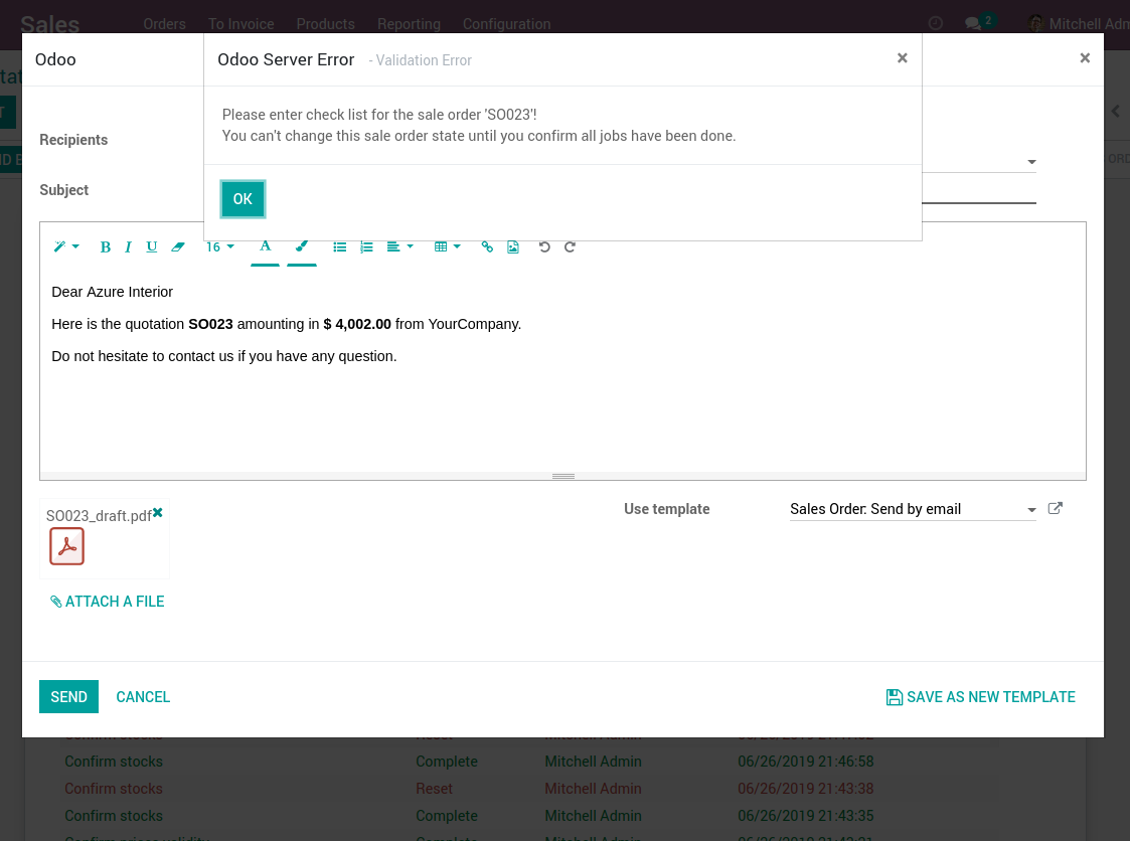
Task: Open the Recipients dropdown arrow
Action: point(1032,162)
